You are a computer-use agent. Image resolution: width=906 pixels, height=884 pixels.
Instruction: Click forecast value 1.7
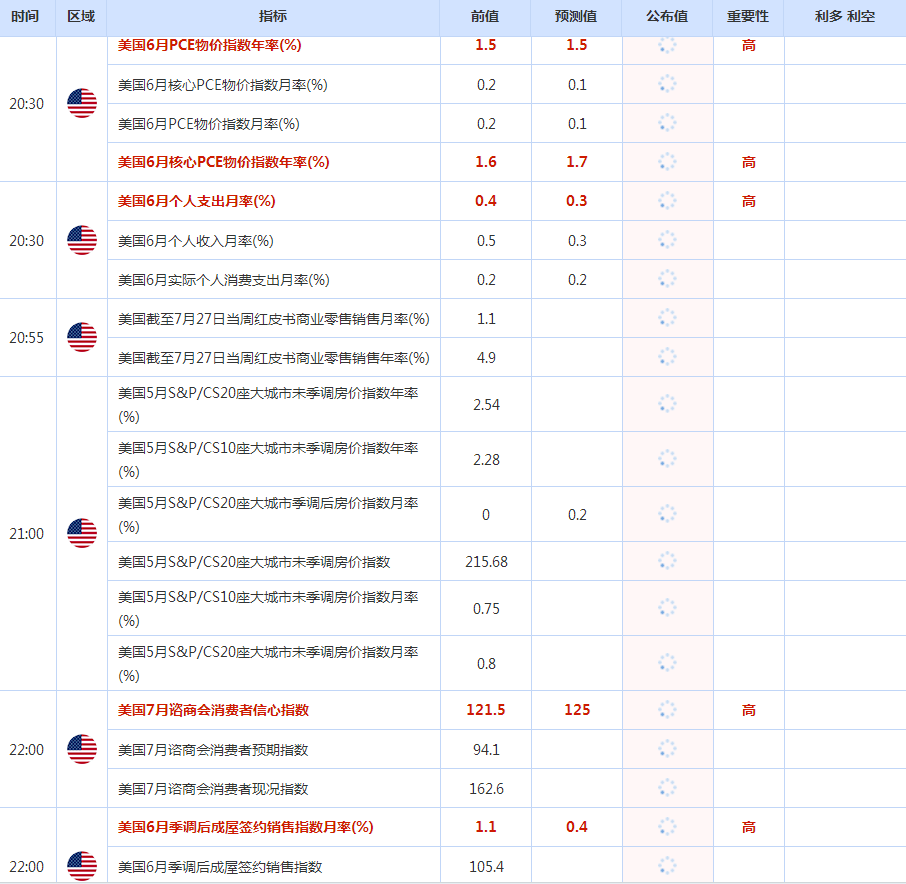pos(577,162)
